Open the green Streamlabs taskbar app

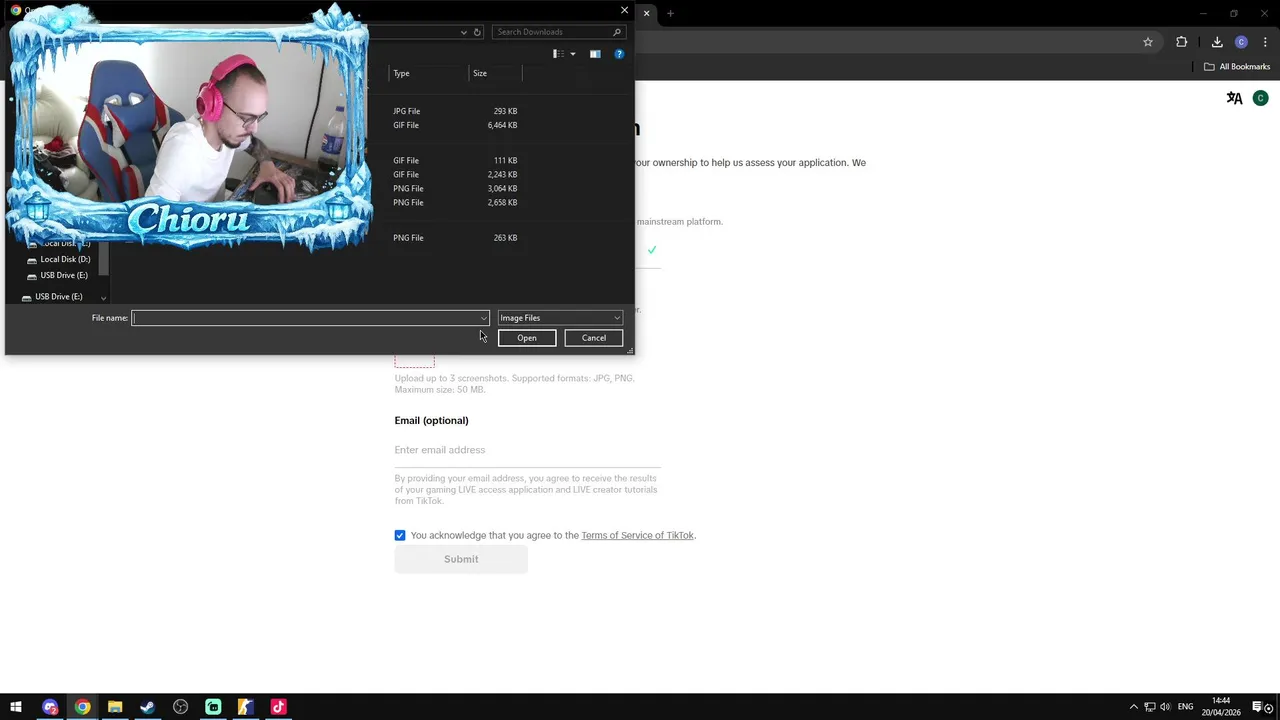[213, 707]
